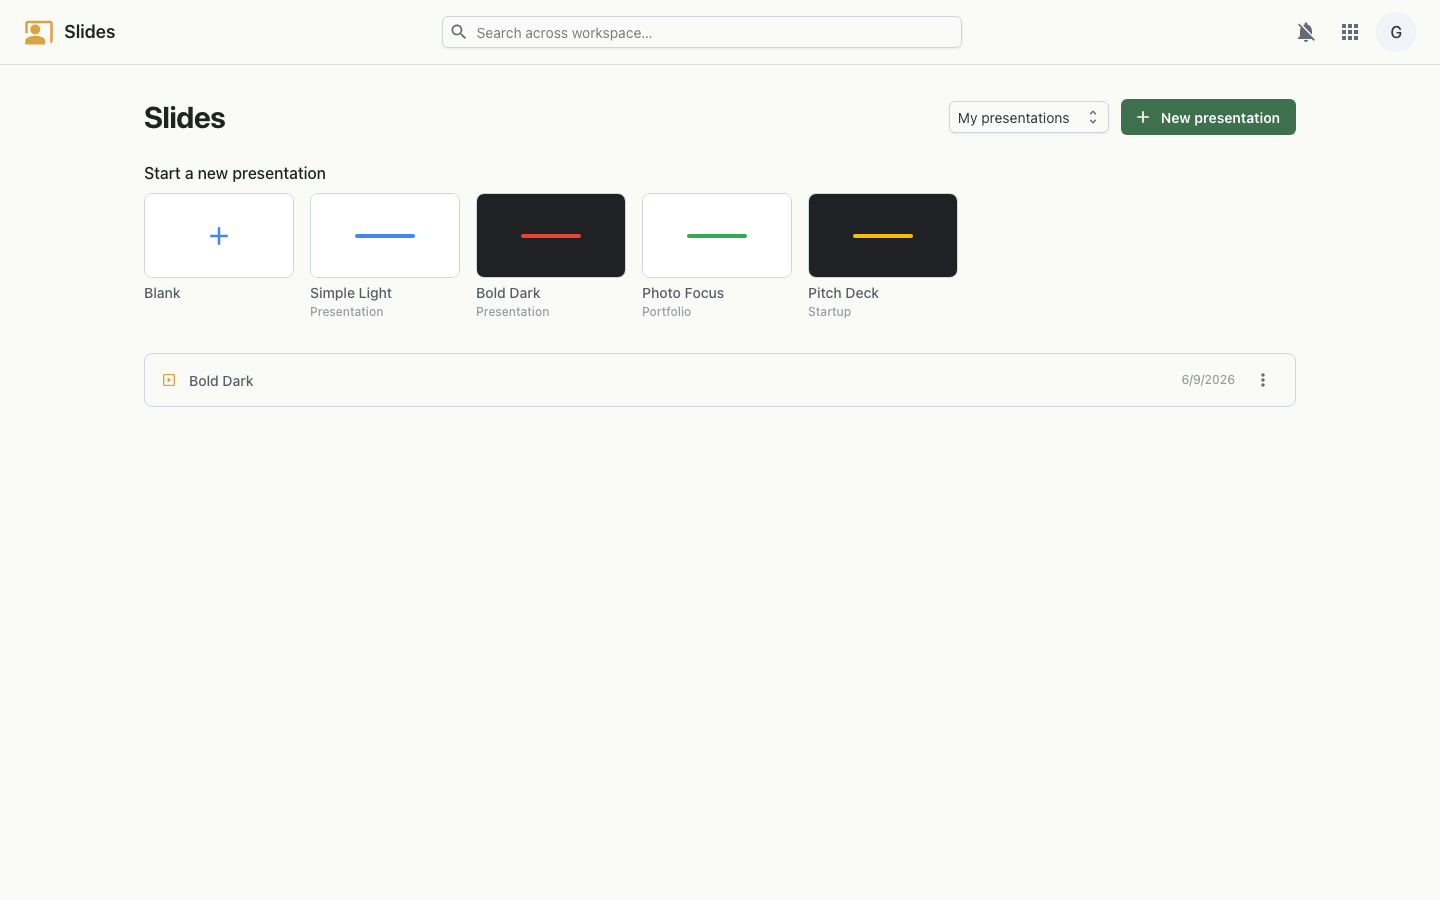Click the Blank template label
Screen dimensions: 1440x900
pos(162,293)
